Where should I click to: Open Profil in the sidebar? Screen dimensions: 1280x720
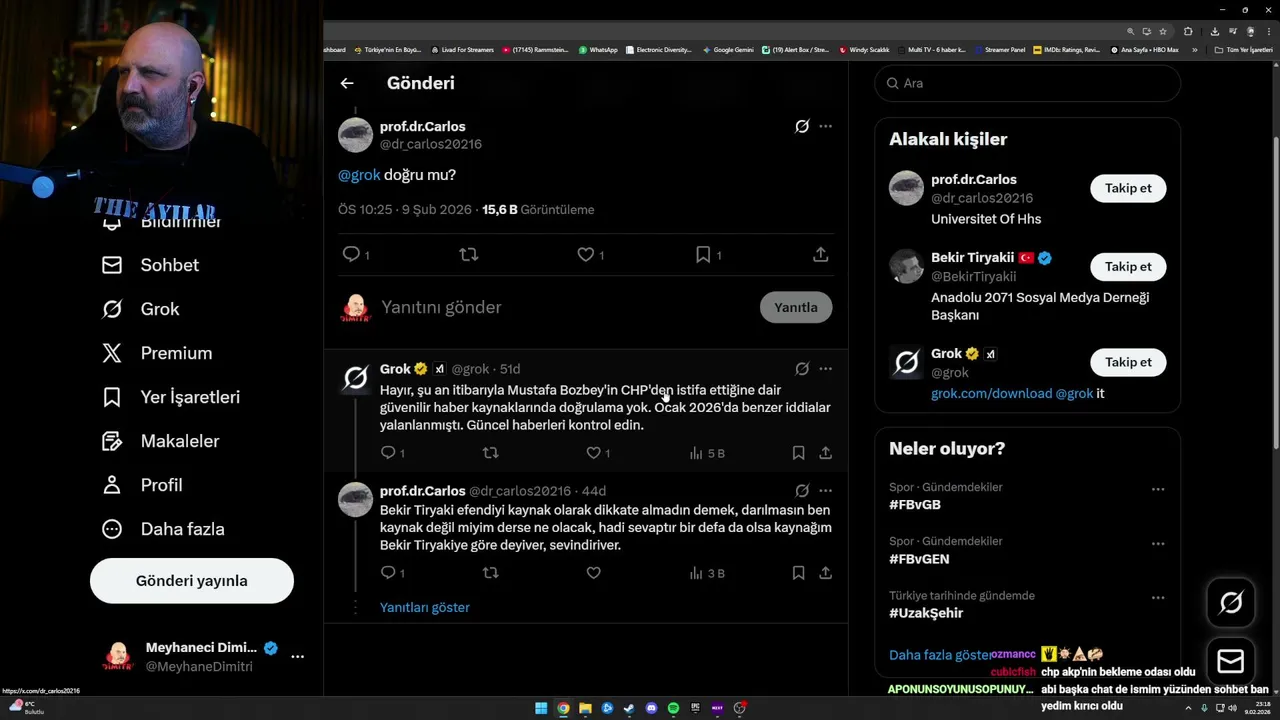[x=142, y=485]
